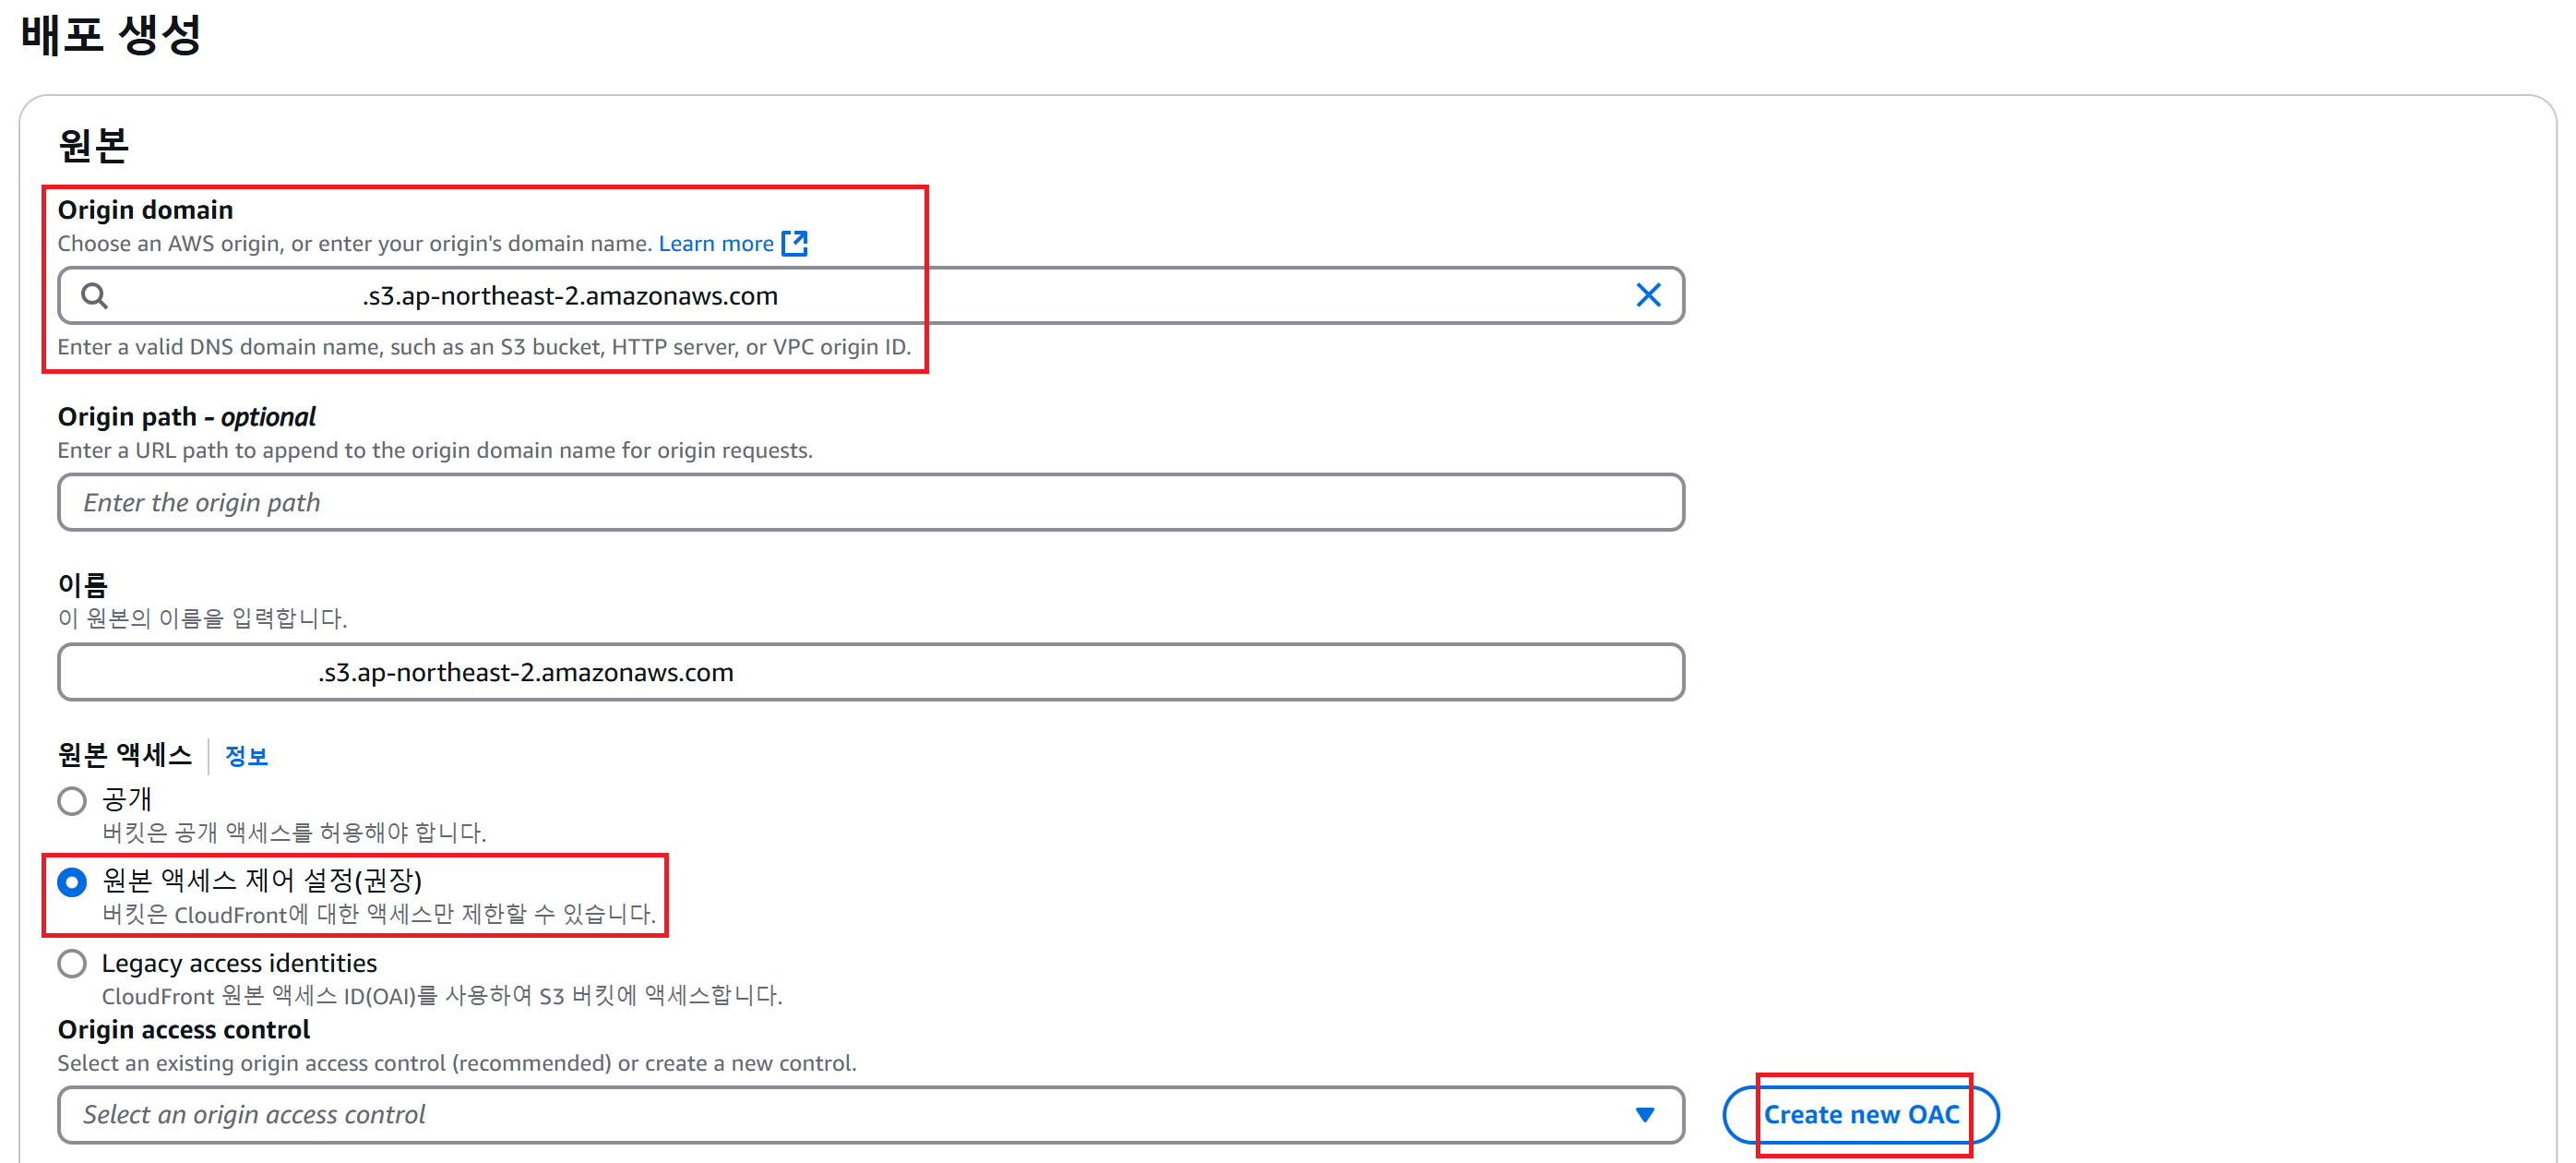
Task: Click the Origin domain text field
Action: (1000, 296)
